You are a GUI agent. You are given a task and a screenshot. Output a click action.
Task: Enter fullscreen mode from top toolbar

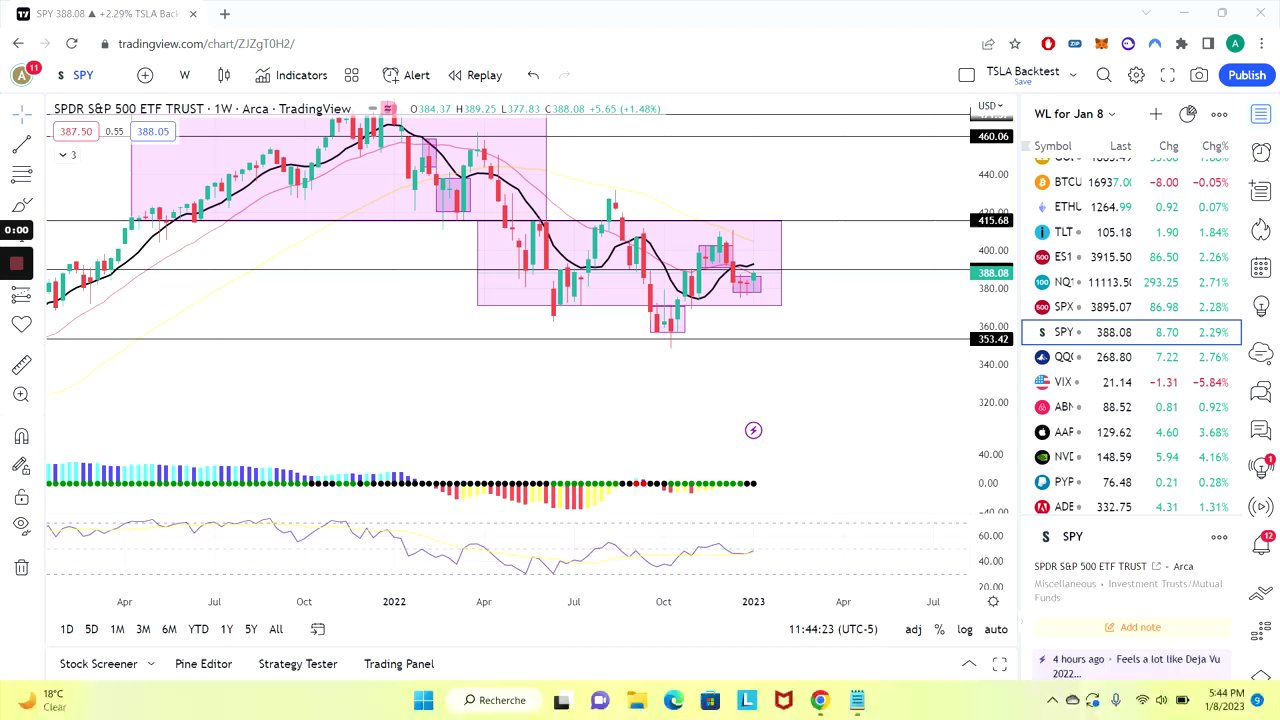coord(1168,75)
